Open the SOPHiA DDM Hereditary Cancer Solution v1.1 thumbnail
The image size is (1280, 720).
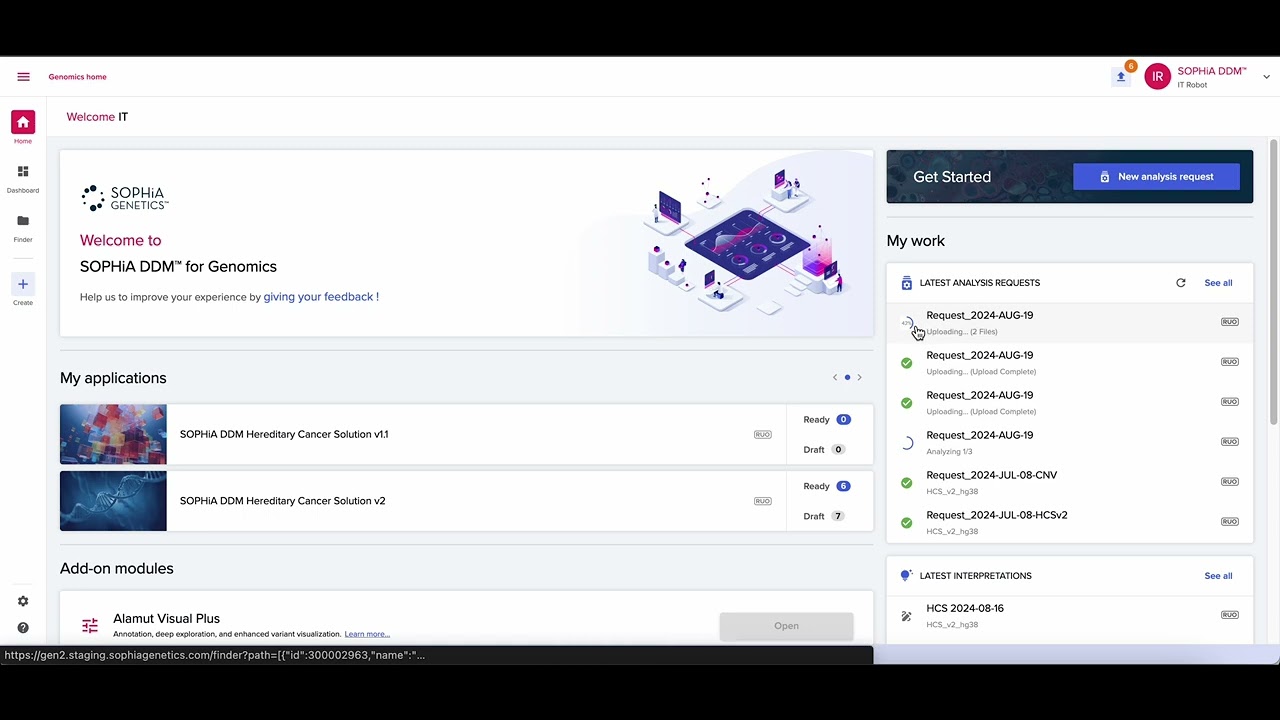pyautogui.click(x=113, y=435)
